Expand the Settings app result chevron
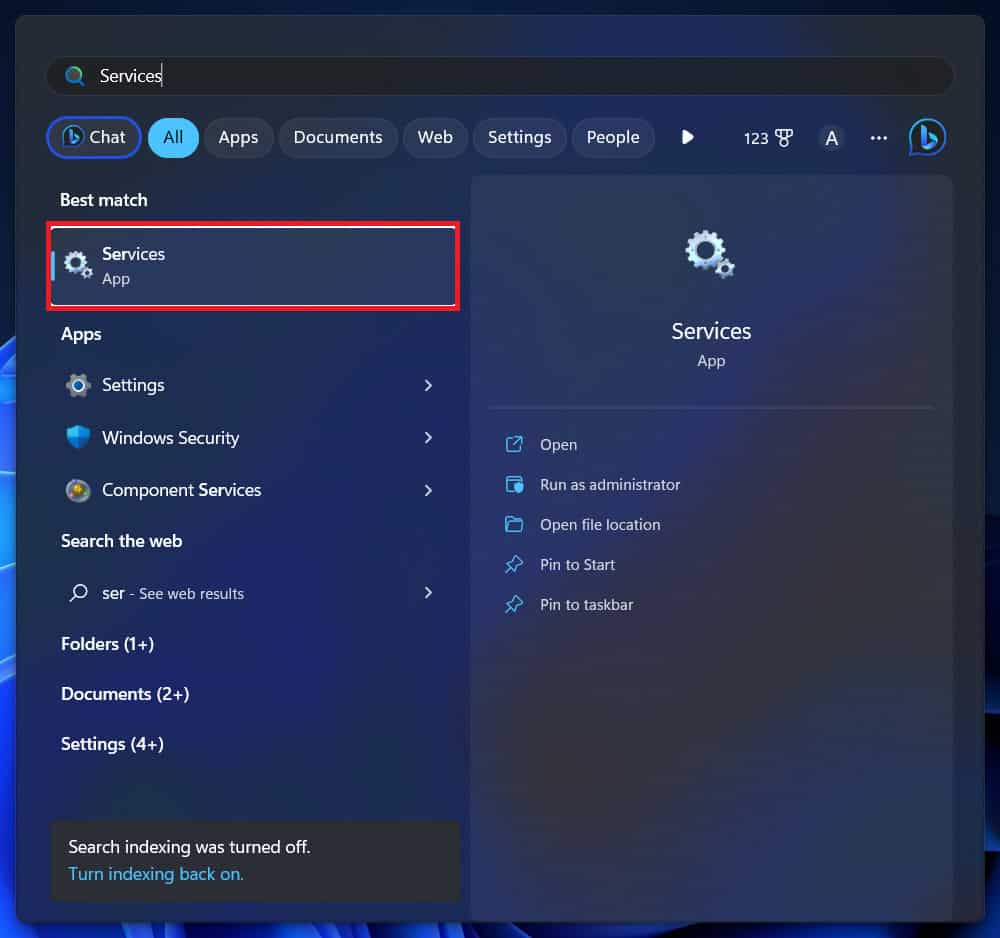The height and width of the screenshot is (938, 1000). [x=428, y=385]
